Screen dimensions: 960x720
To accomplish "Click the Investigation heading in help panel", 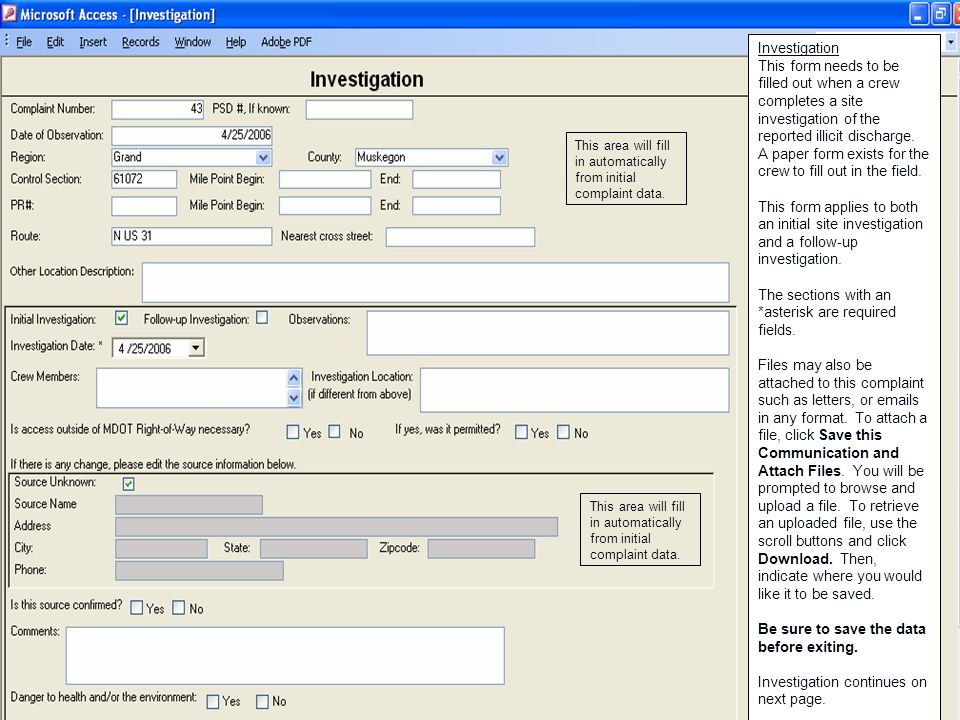I will pyautogui.click(x=798, y=48).
